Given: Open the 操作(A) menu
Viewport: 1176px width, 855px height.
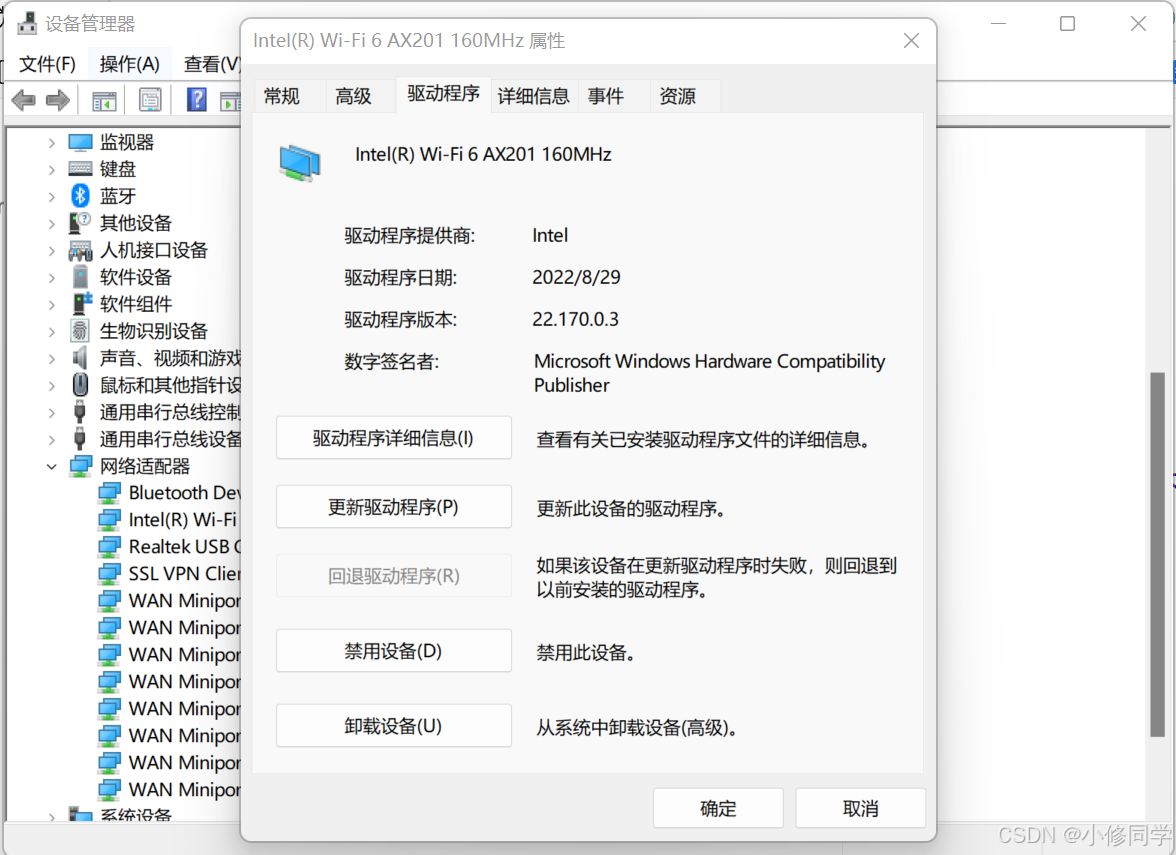Looking at the screenshot, I should (130, 64).
